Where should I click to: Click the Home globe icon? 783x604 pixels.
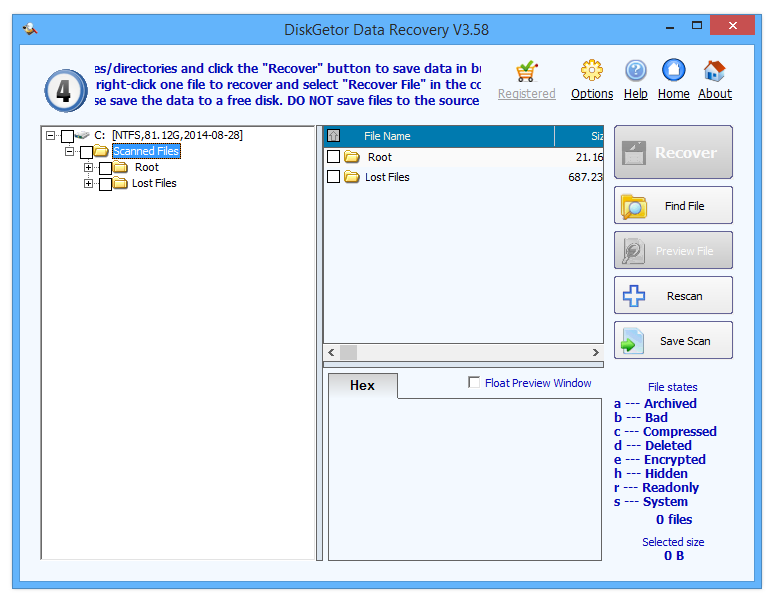click(x=673, y=70)
